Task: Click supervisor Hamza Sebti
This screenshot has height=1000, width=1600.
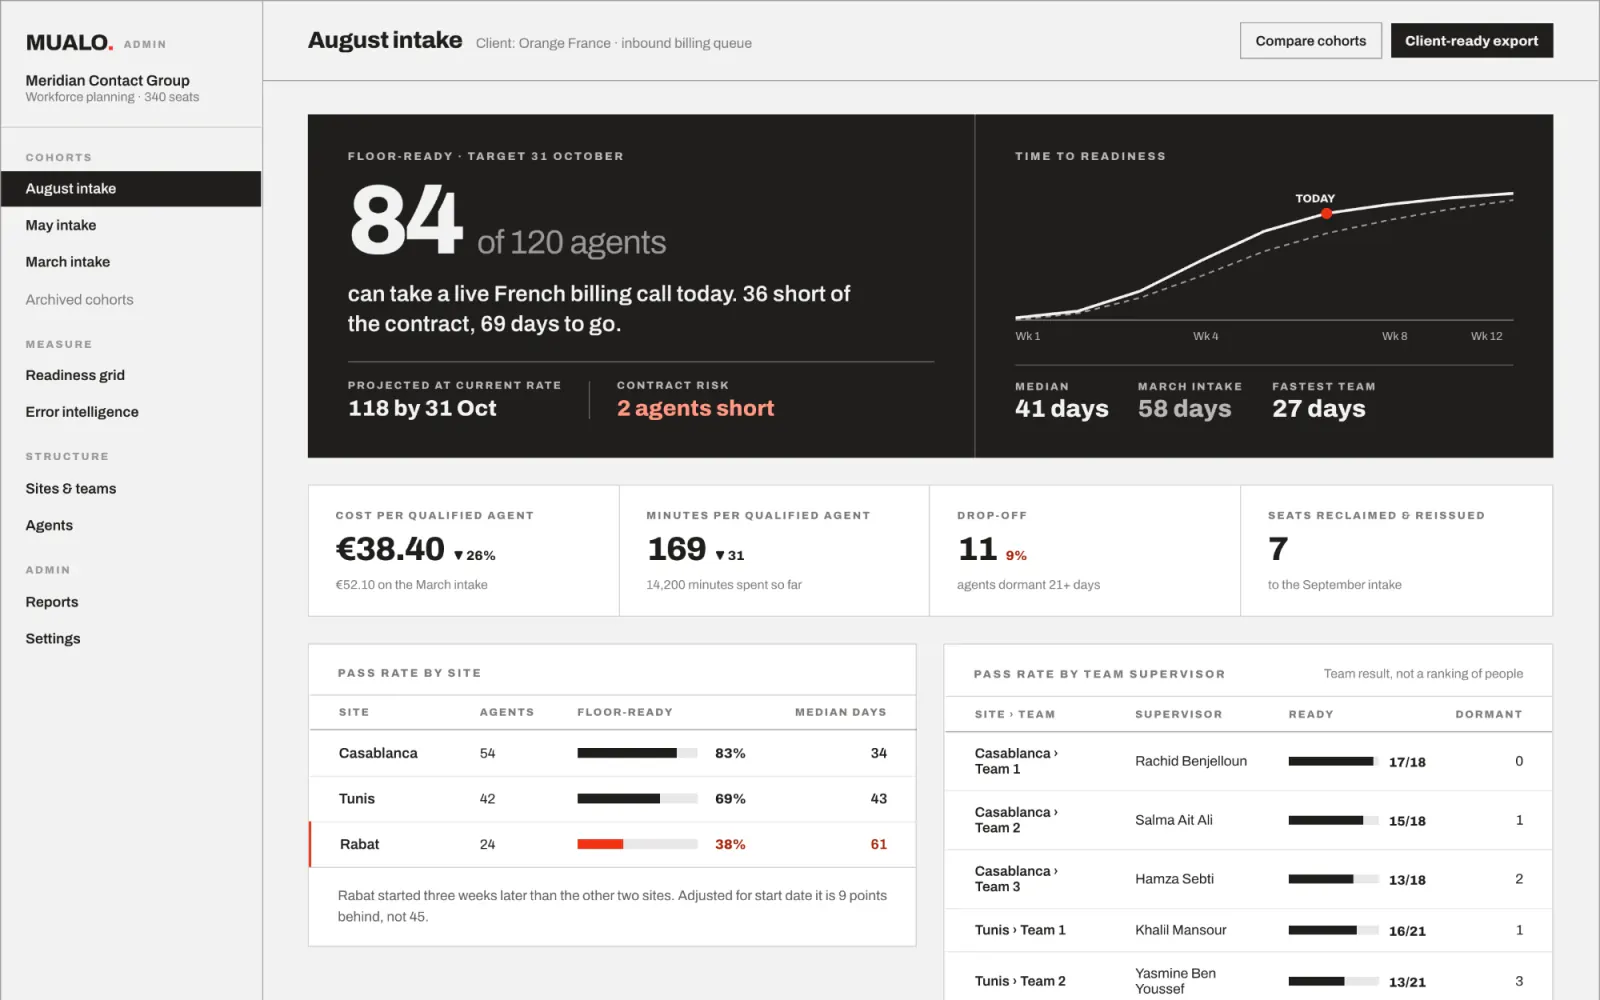Action: coord(1174,879)
